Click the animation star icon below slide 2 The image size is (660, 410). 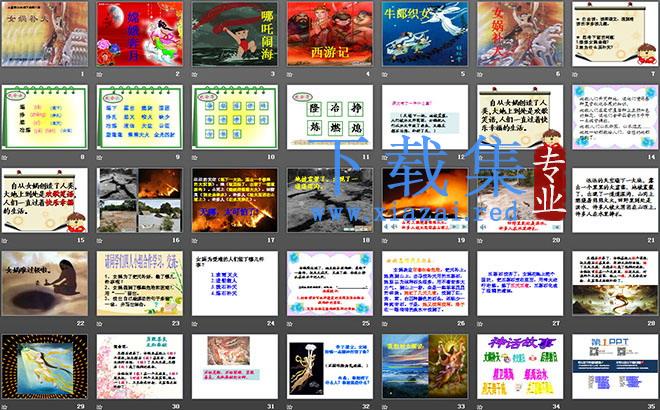100,74
